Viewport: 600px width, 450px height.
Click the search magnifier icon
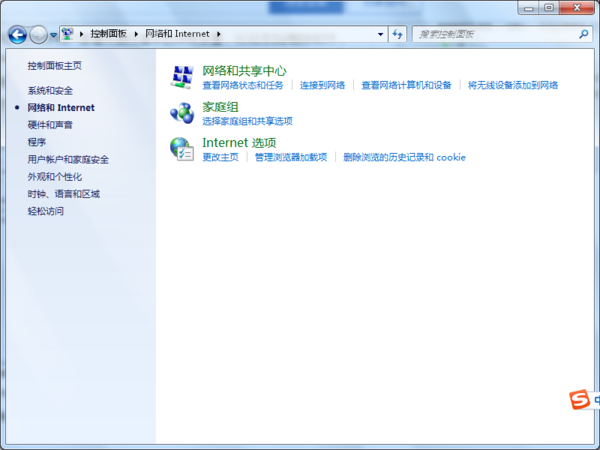pos(584,34)
